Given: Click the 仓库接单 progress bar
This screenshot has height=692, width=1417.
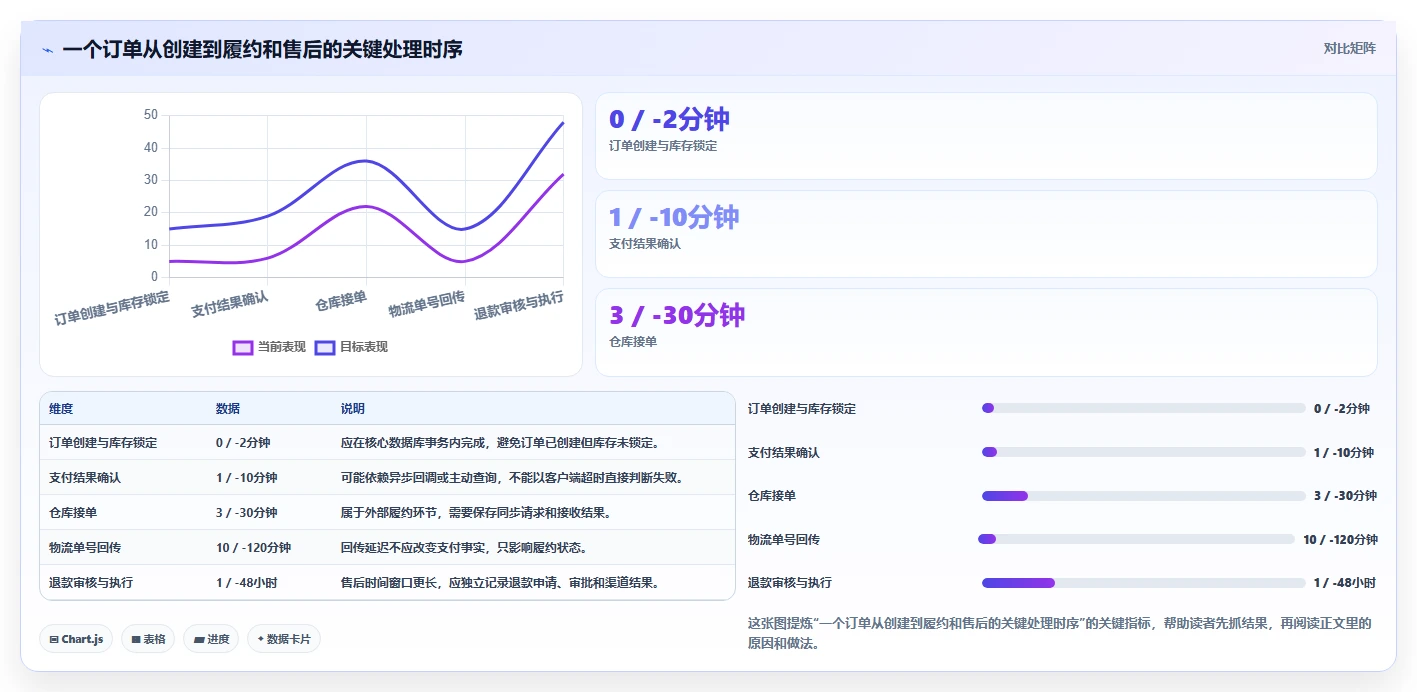Looking at the screenshot, I should tap(1144, 496).
